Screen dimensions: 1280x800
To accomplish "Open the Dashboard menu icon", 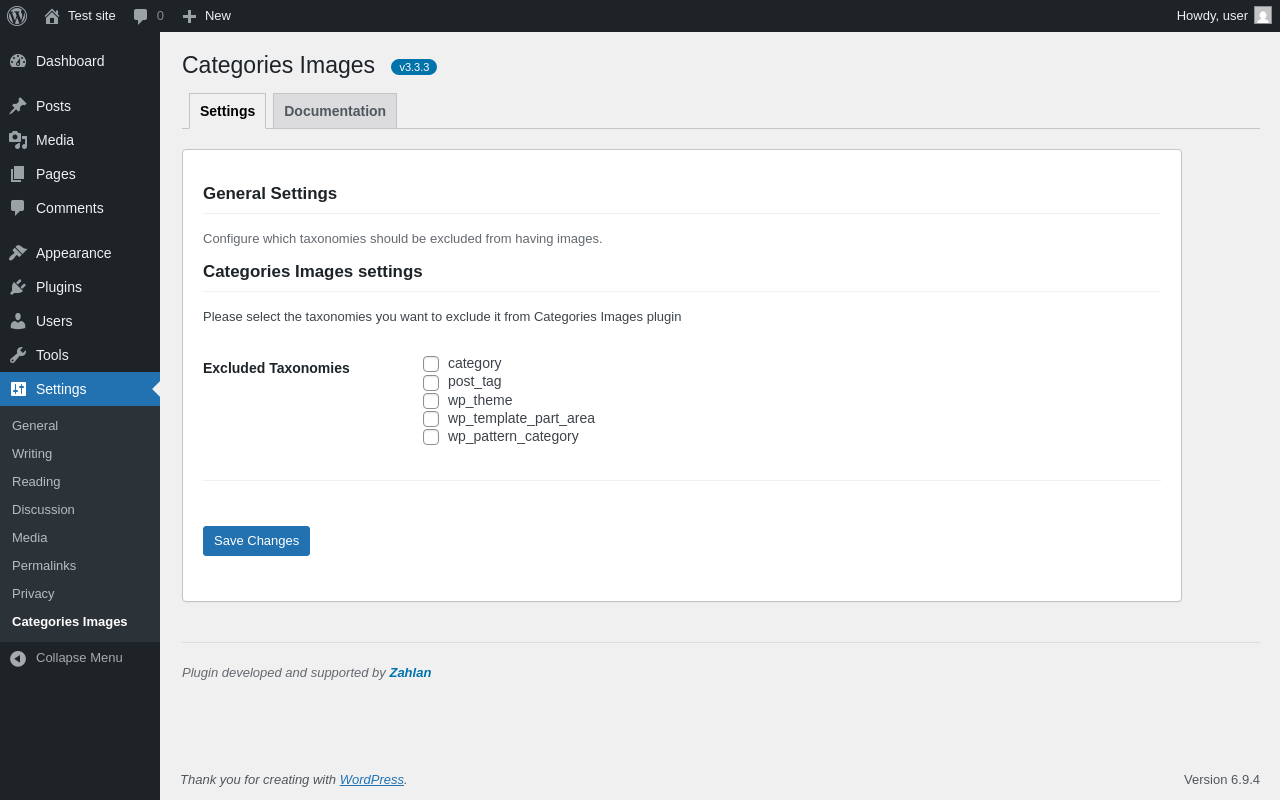I will 18,61.
